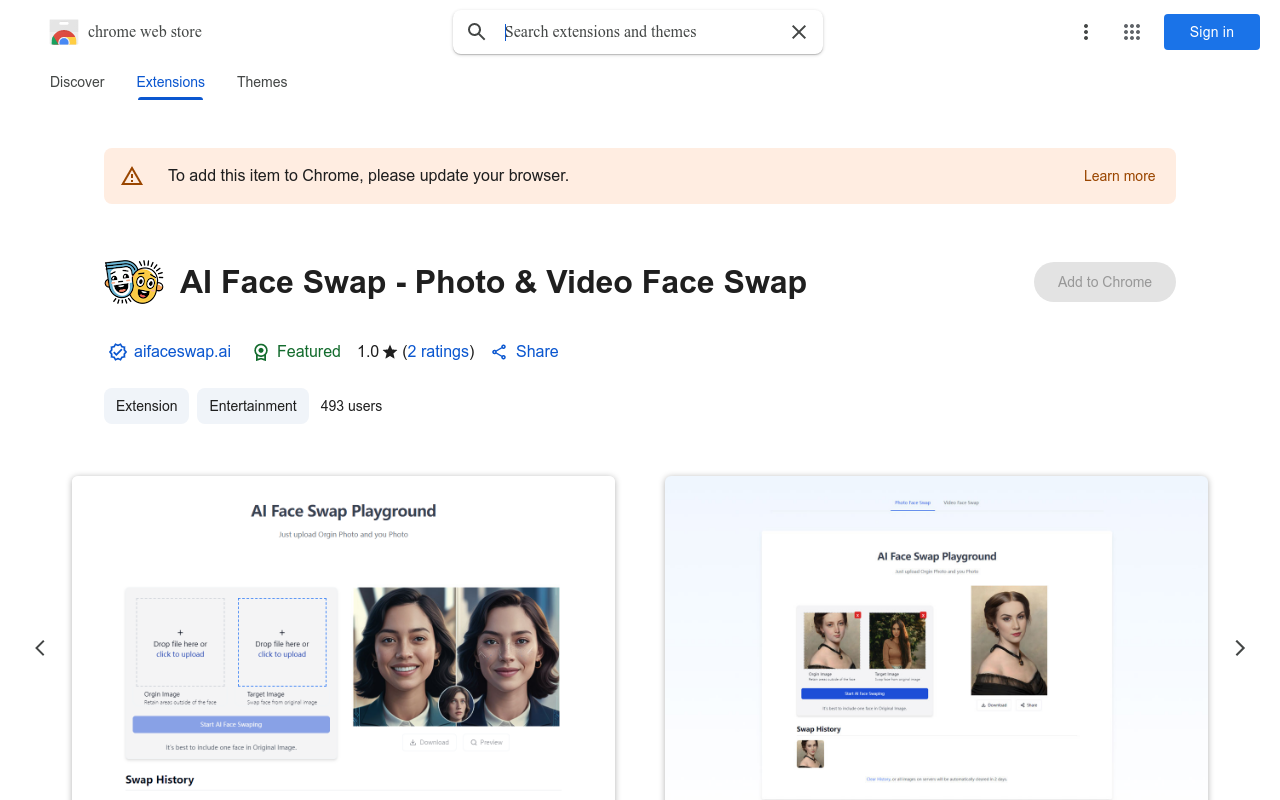This screenshot has width=1280, height=800.
Task: Click the Featured badge icon
Action: tap(261, 352)
